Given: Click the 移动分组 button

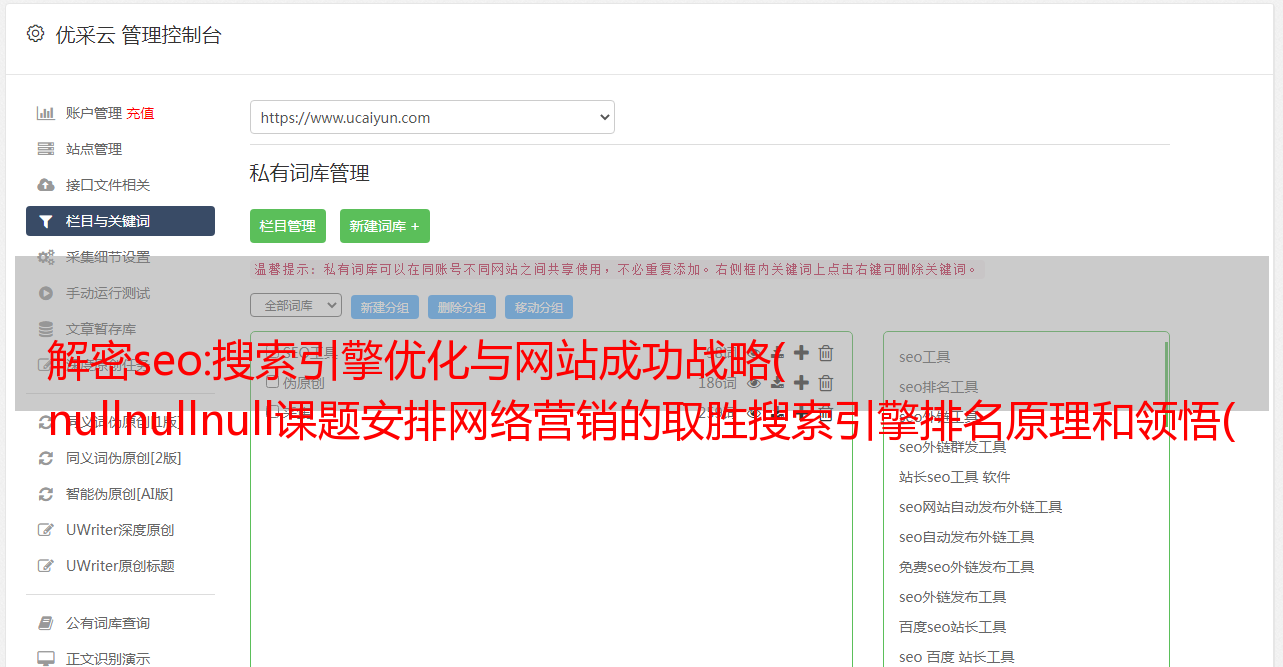Looking at the screenshot, I should coord(539,307).
